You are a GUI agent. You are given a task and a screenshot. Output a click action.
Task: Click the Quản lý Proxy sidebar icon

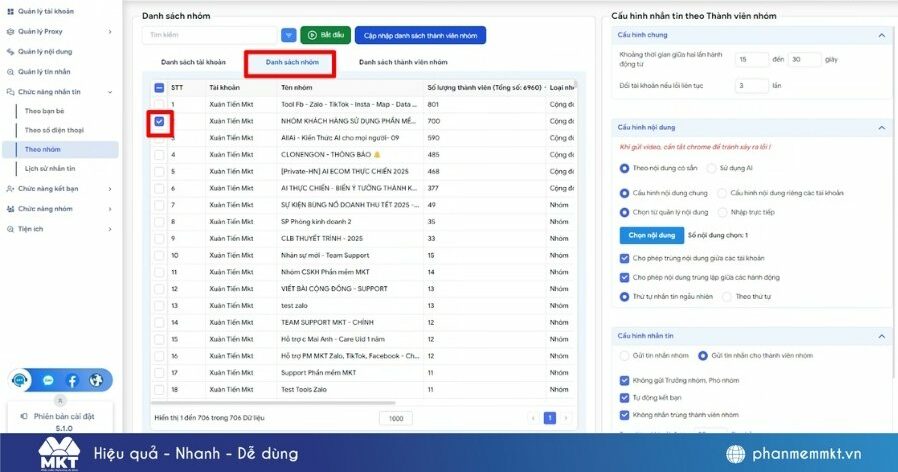(10, 32)
